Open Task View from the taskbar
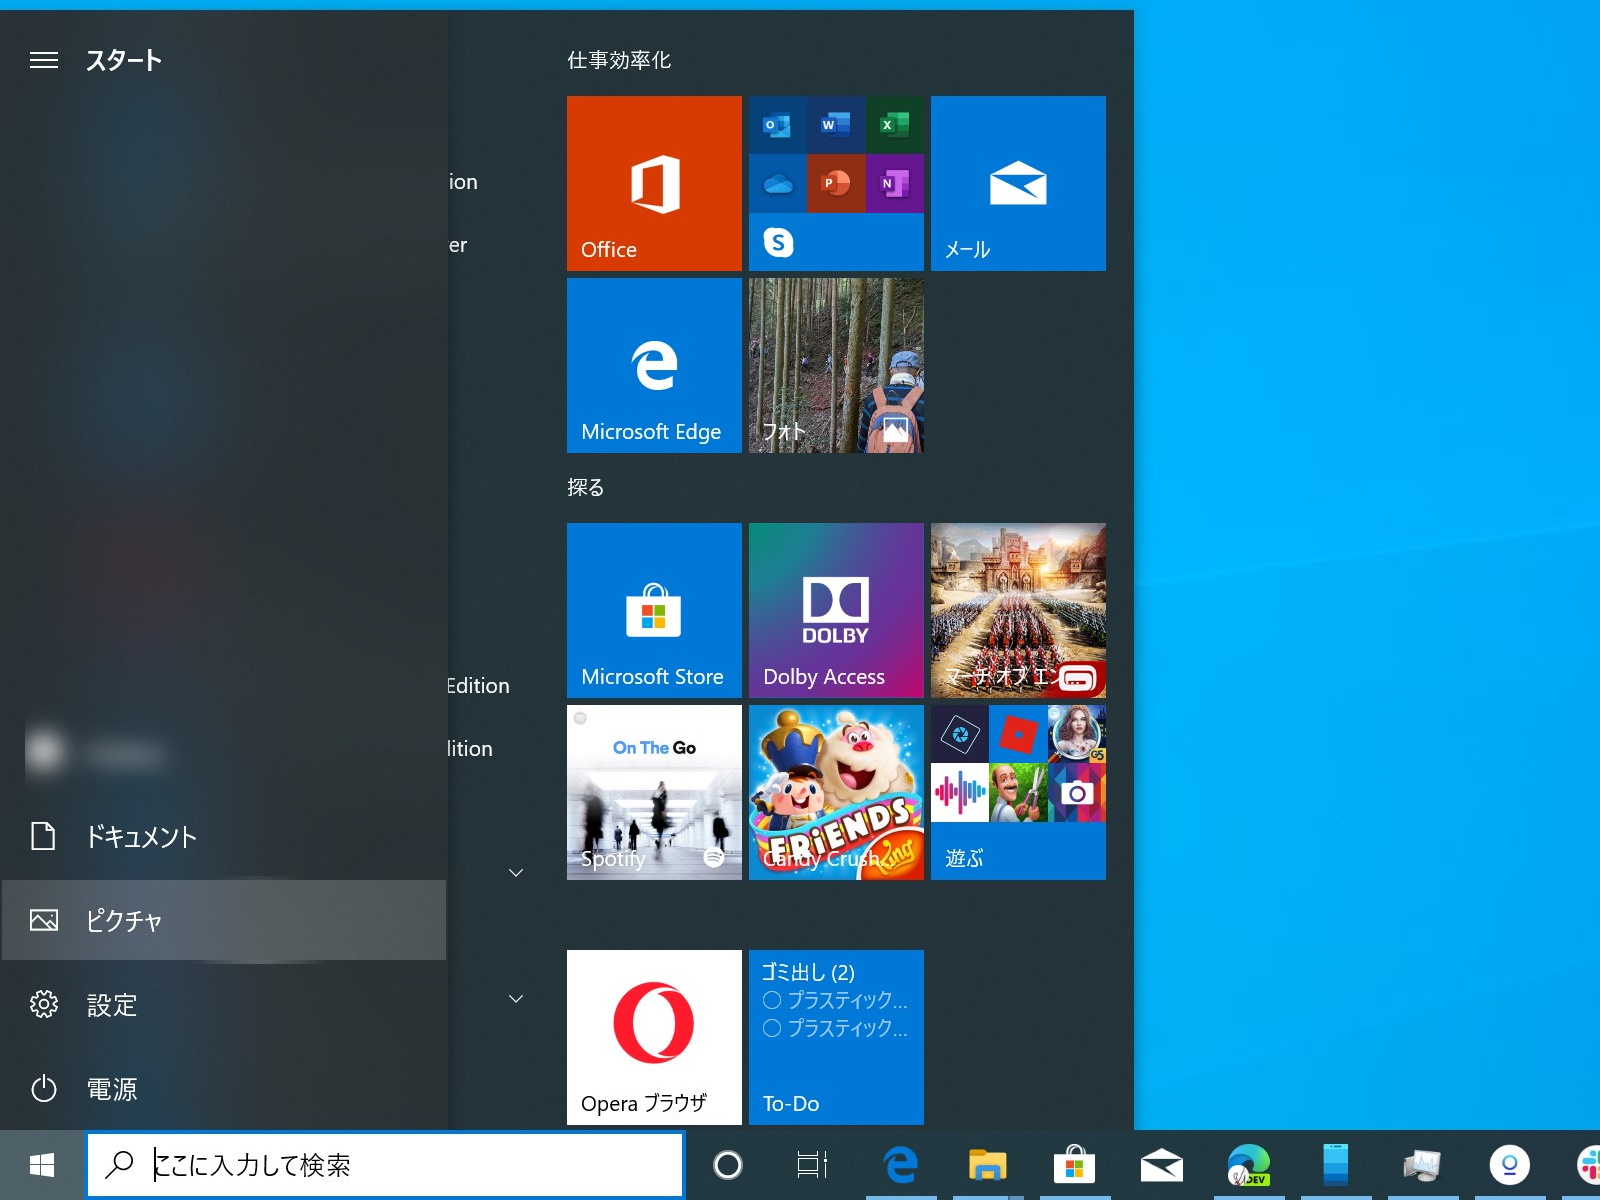 [813, 1165]
